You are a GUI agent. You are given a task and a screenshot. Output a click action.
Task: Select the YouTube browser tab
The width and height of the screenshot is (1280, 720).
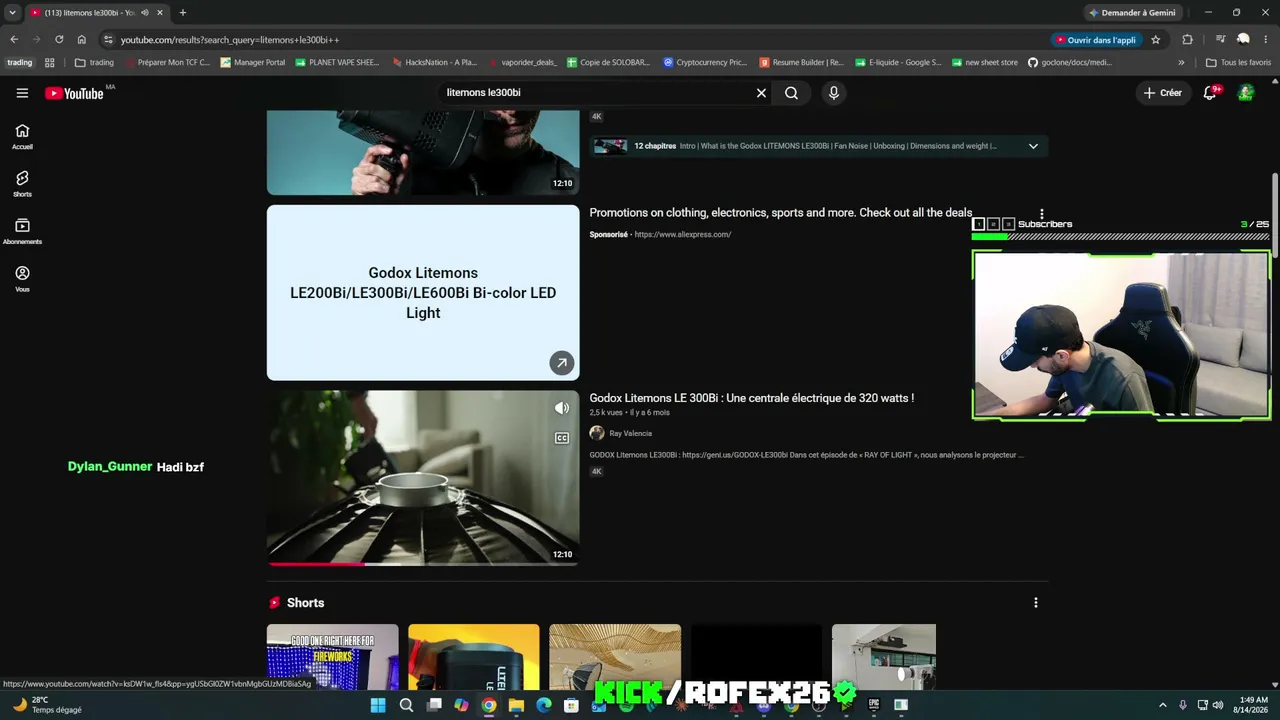coord(97,13)
